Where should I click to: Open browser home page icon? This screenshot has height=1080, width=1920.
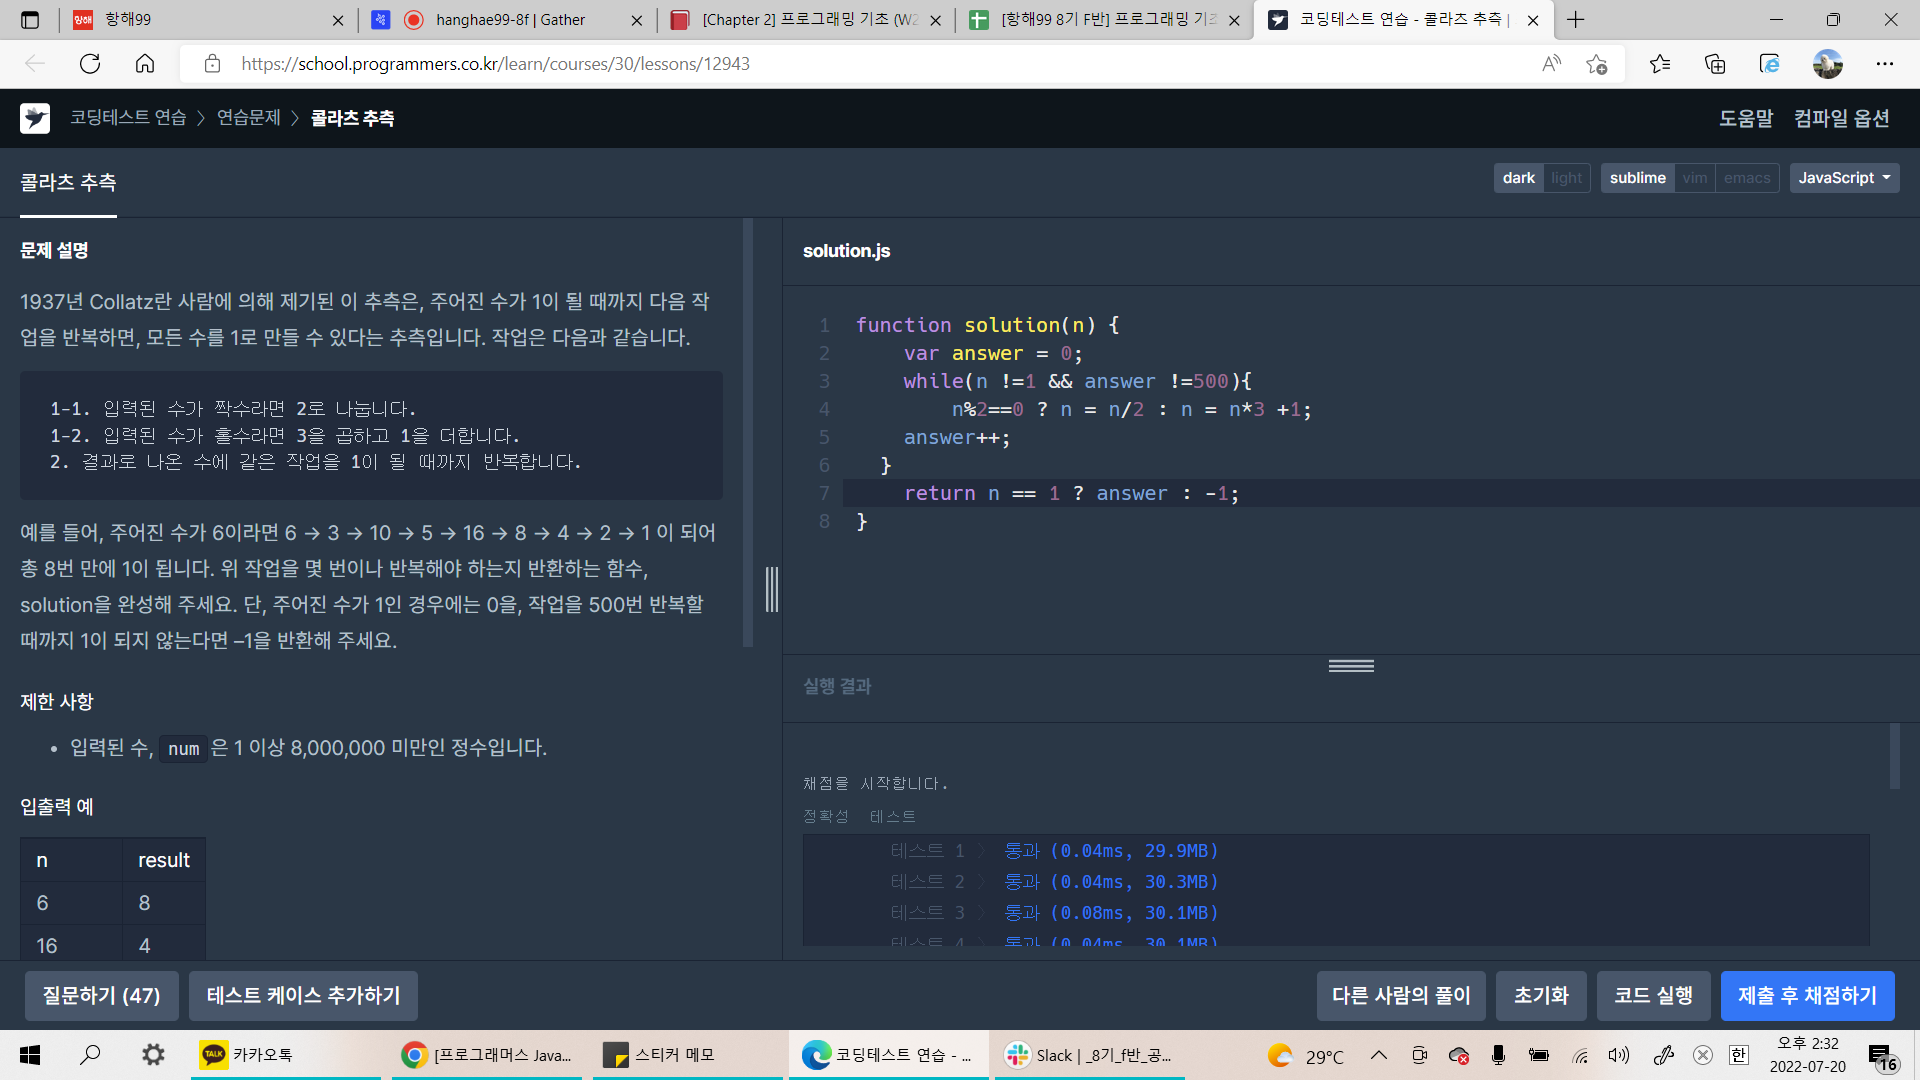pos(145,64)
